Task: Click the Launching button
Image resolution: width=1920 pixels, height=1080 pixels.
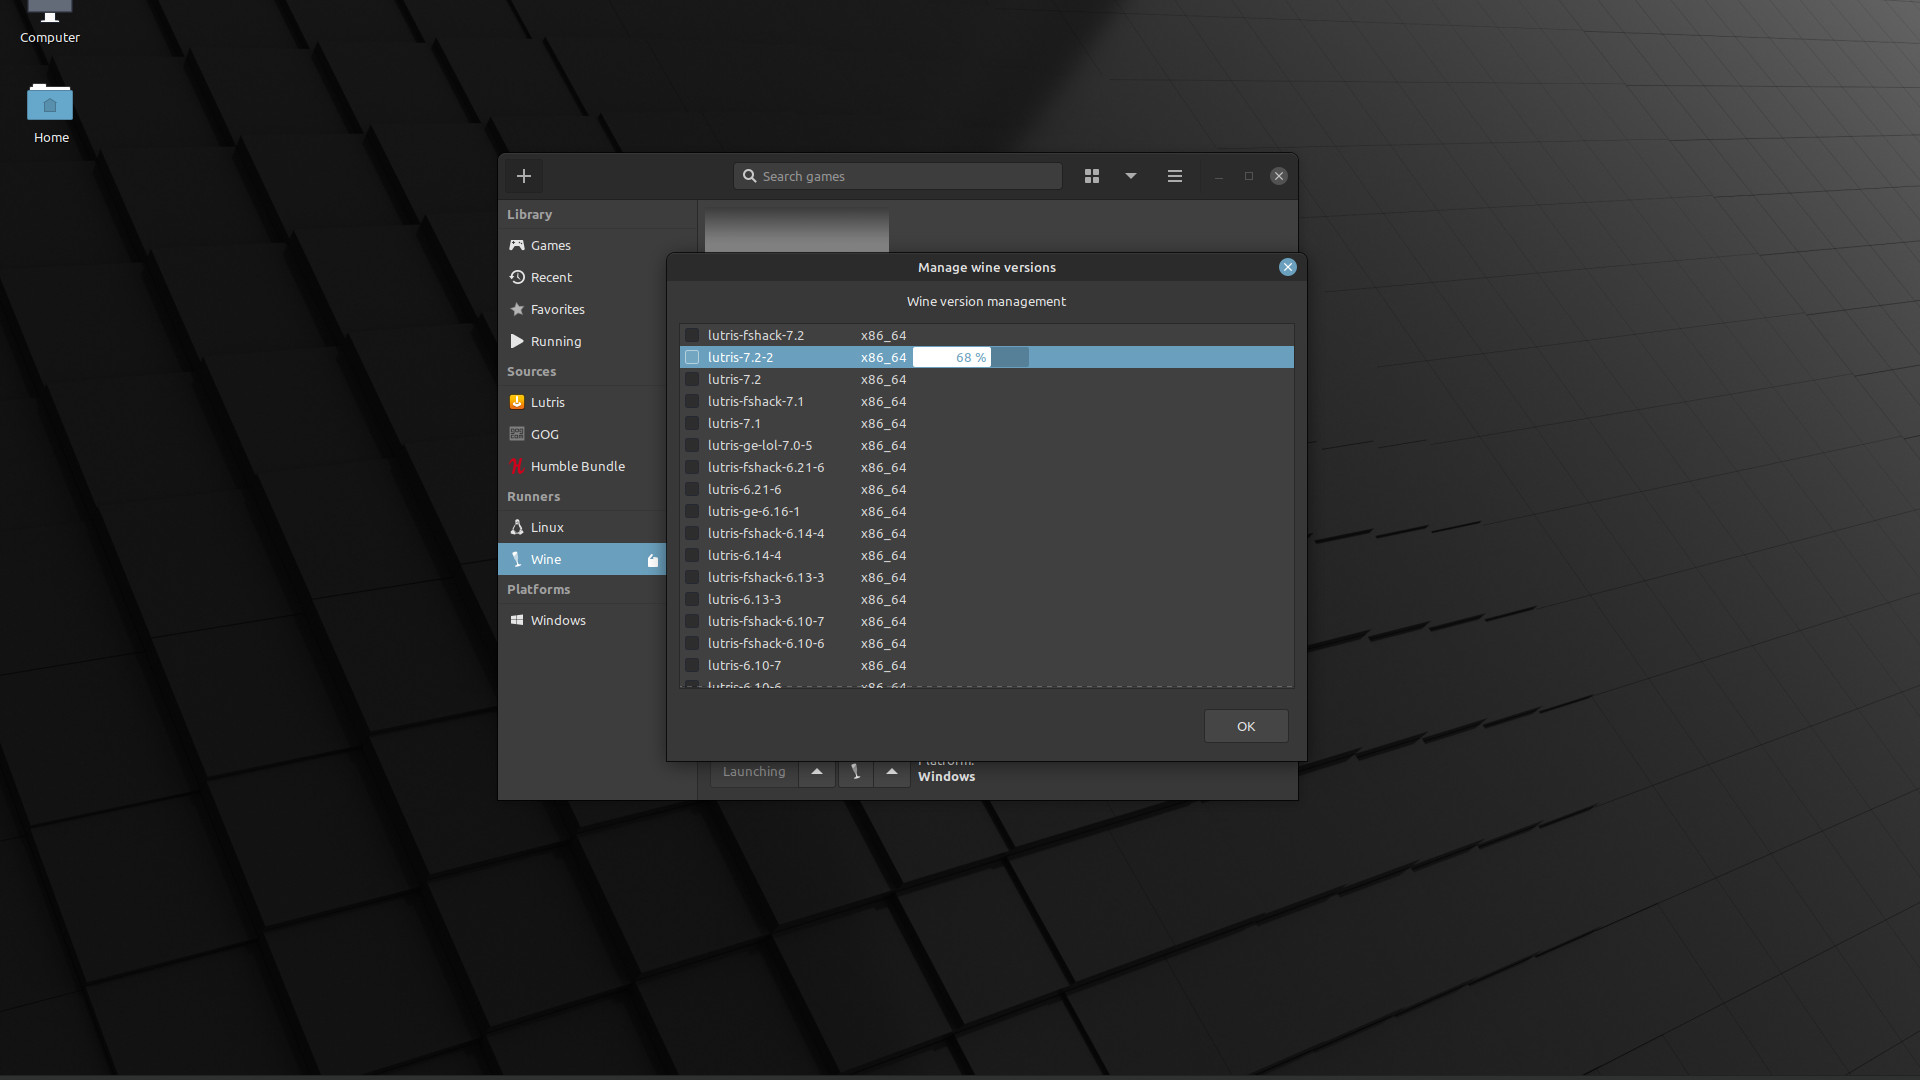Action: click(x=754, y=772)
